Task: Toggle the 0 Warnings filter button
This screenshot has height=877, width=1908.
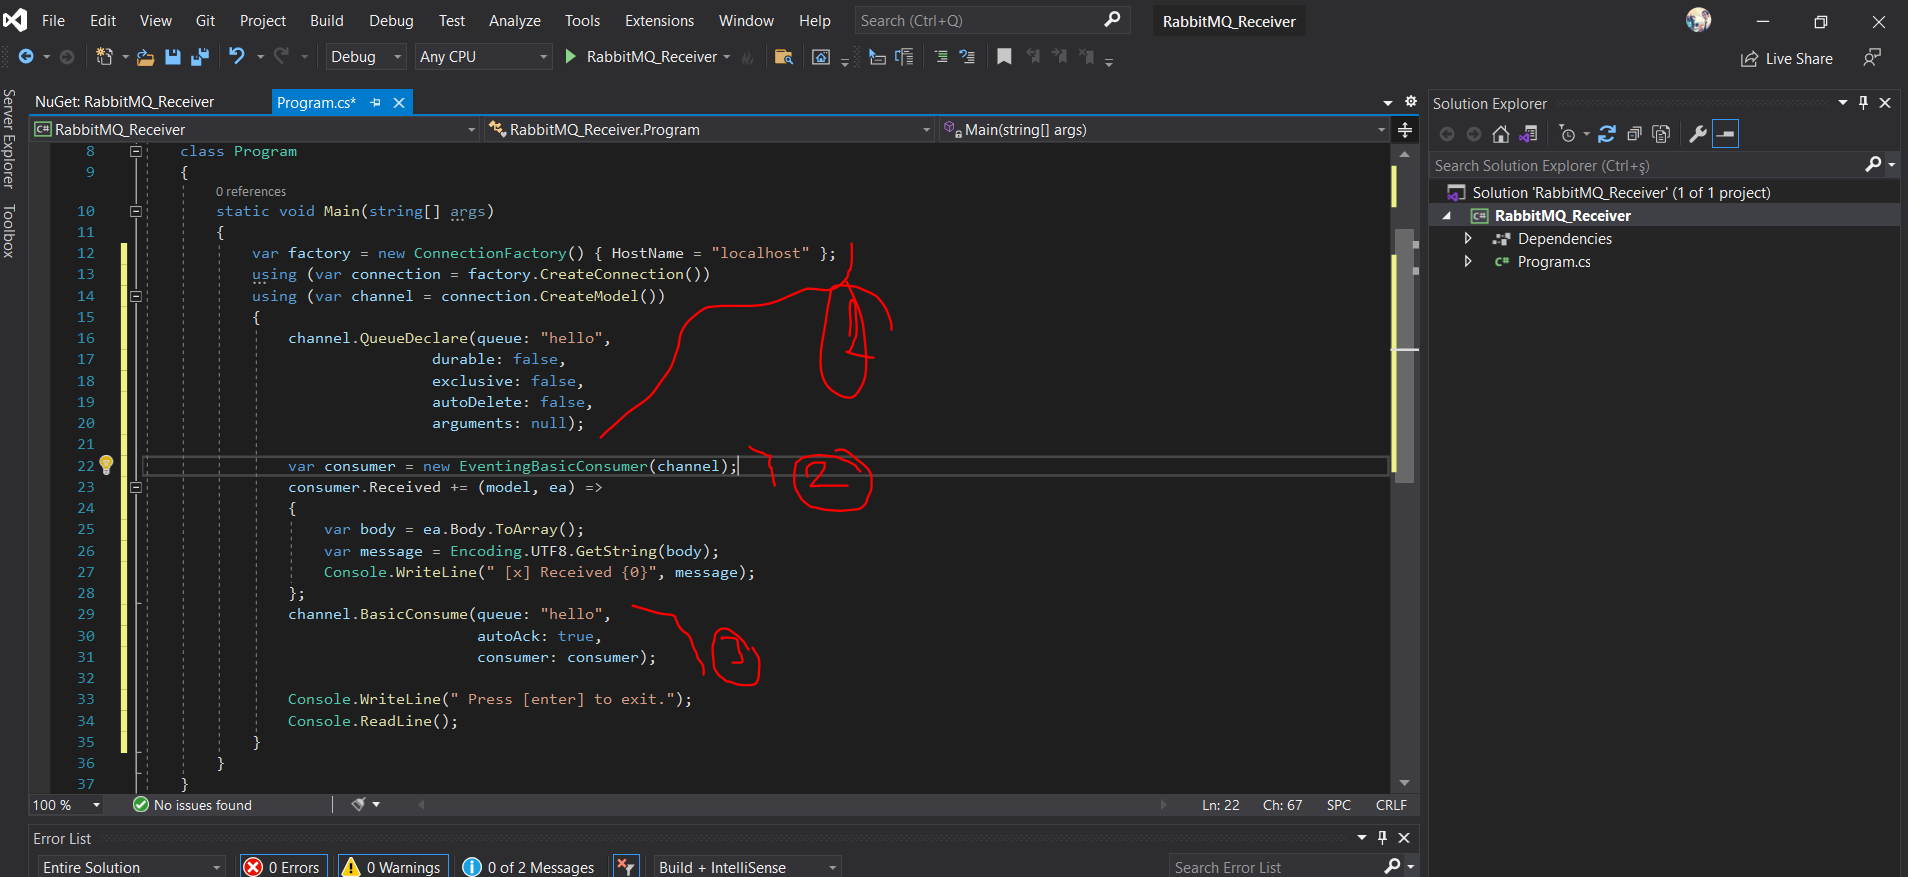Action: 392,867
